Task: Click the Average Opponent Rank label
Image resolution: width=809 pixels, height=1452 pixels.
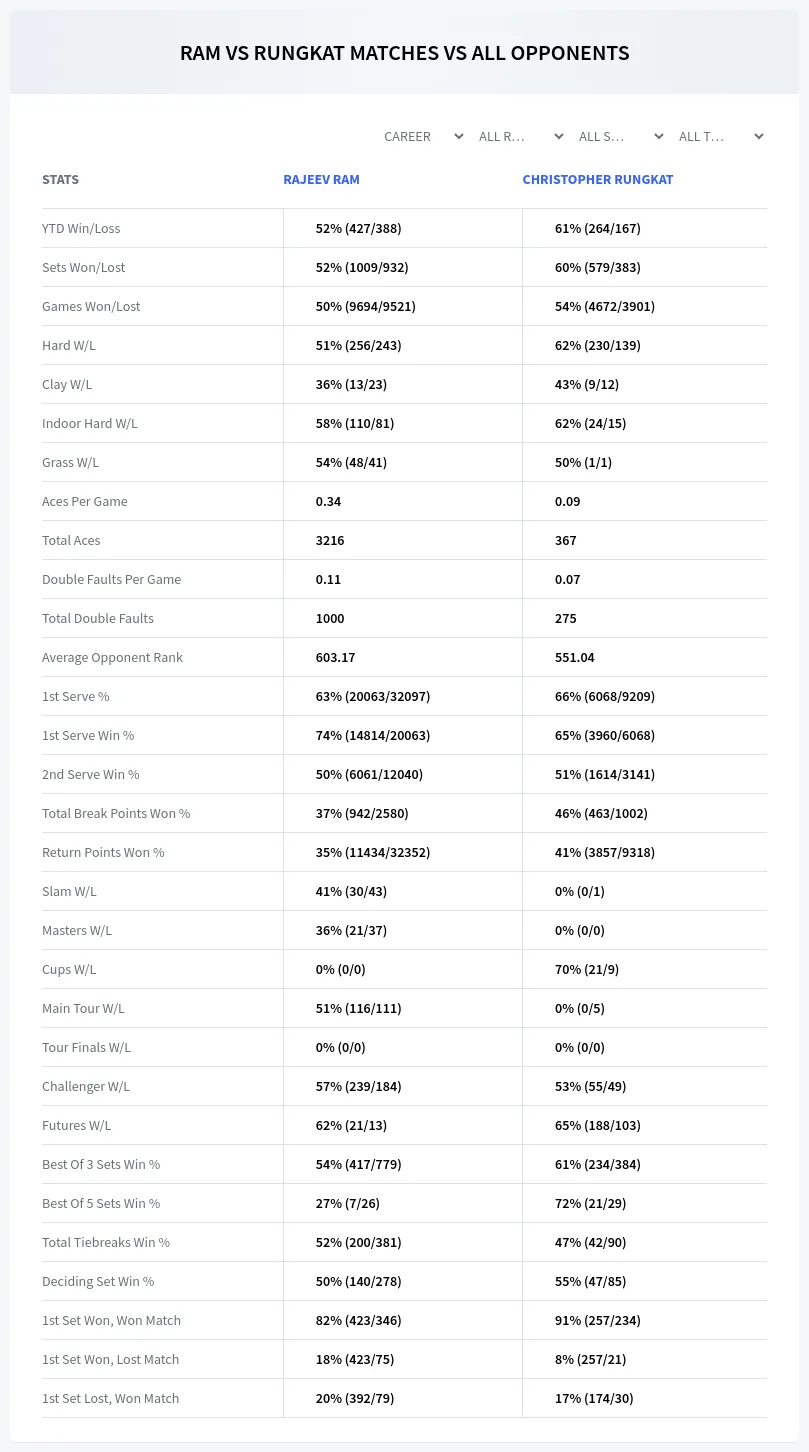Action: (112, 657)
